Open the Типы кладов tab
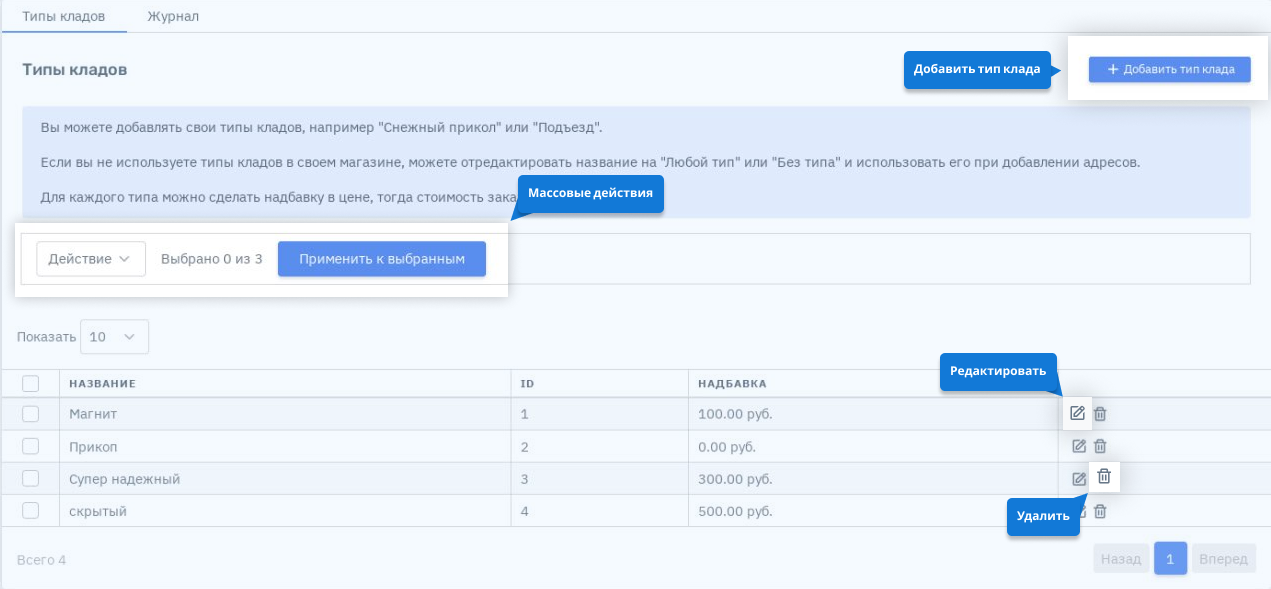The width and height of the screenshot is (1271, 589). point(64,16)
